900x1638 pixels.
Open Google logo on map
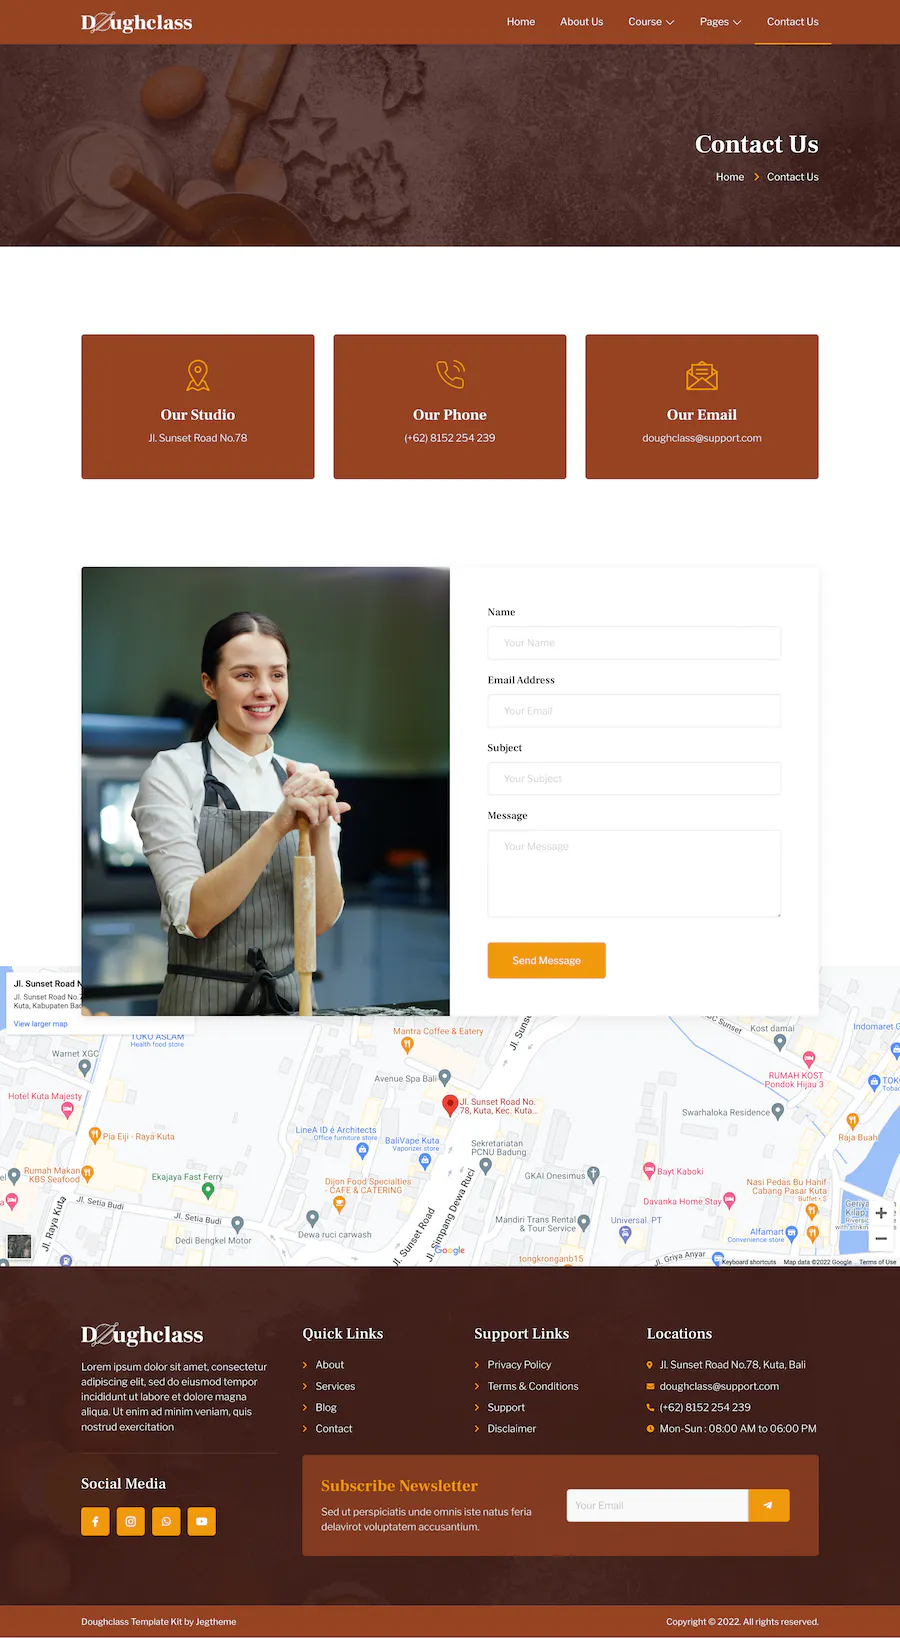click(449, 1250)
